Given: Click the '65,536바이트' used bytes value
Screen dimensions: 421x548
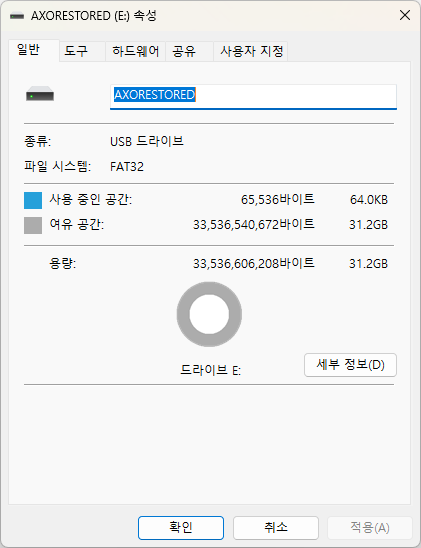Looking at the screenshot, I should [278, 199].
